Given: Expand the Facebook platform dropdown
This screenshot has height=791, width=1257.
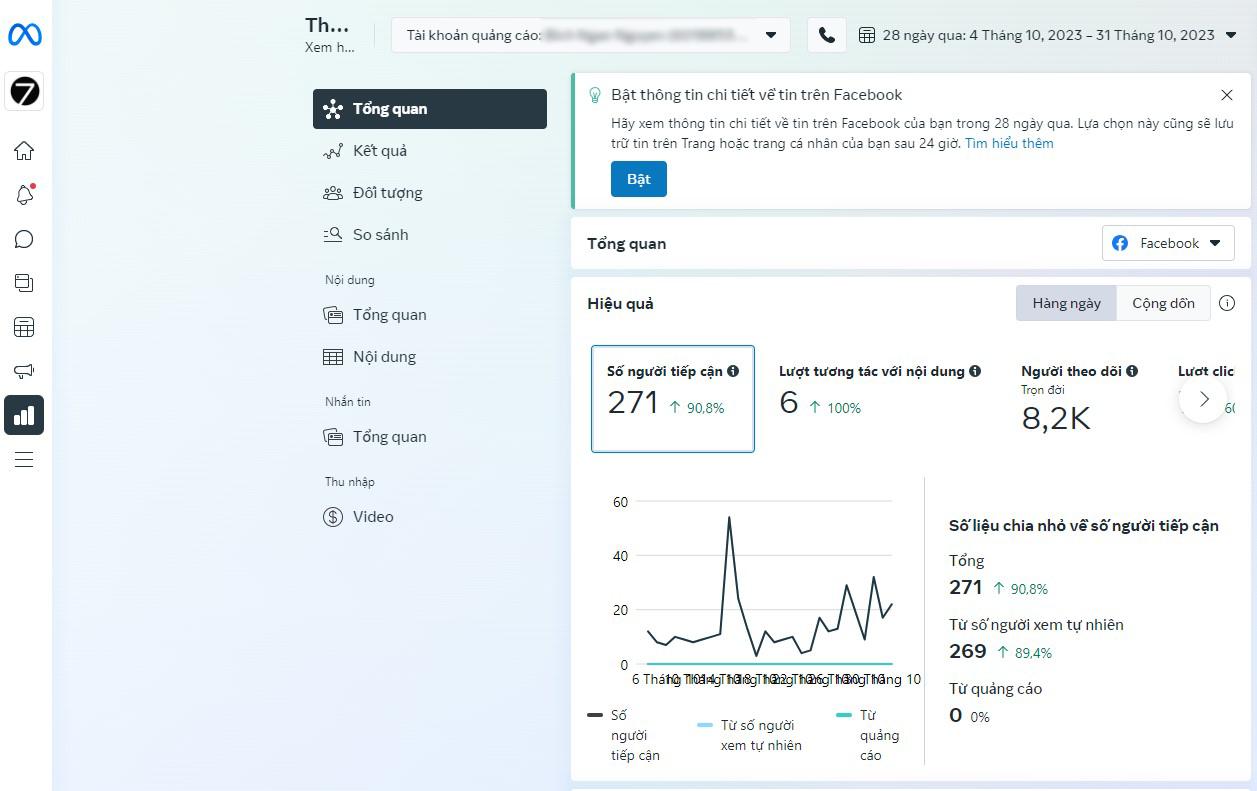Looking at the screenshot, I should click(1167, 243).
